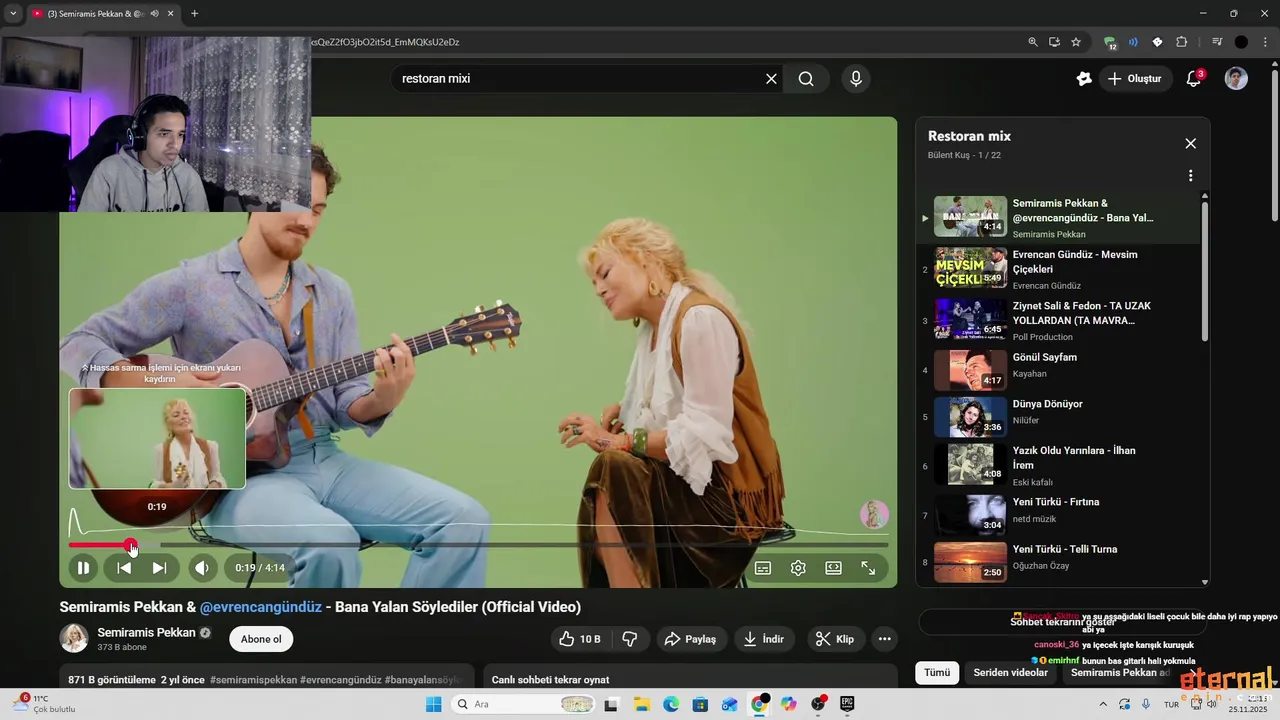The width and height of the screenshot is (1280, 720).
Task: Bookmark this page with the star icon
Action: tap(1076, 42)
